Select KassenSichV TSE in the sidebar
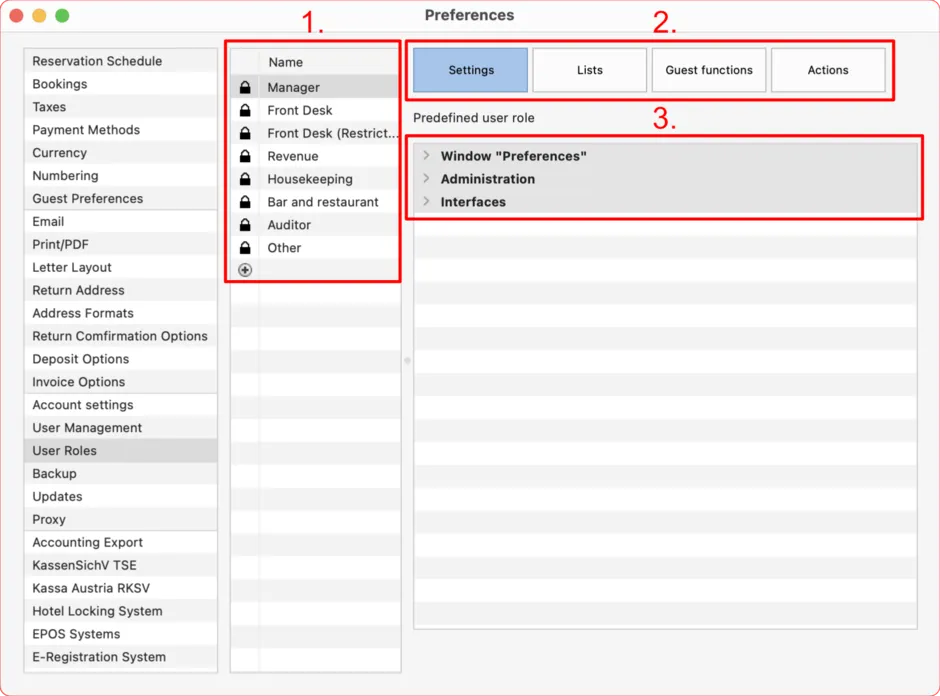The width and height of the screenshot is (940, 696). [x=120, y=565]
